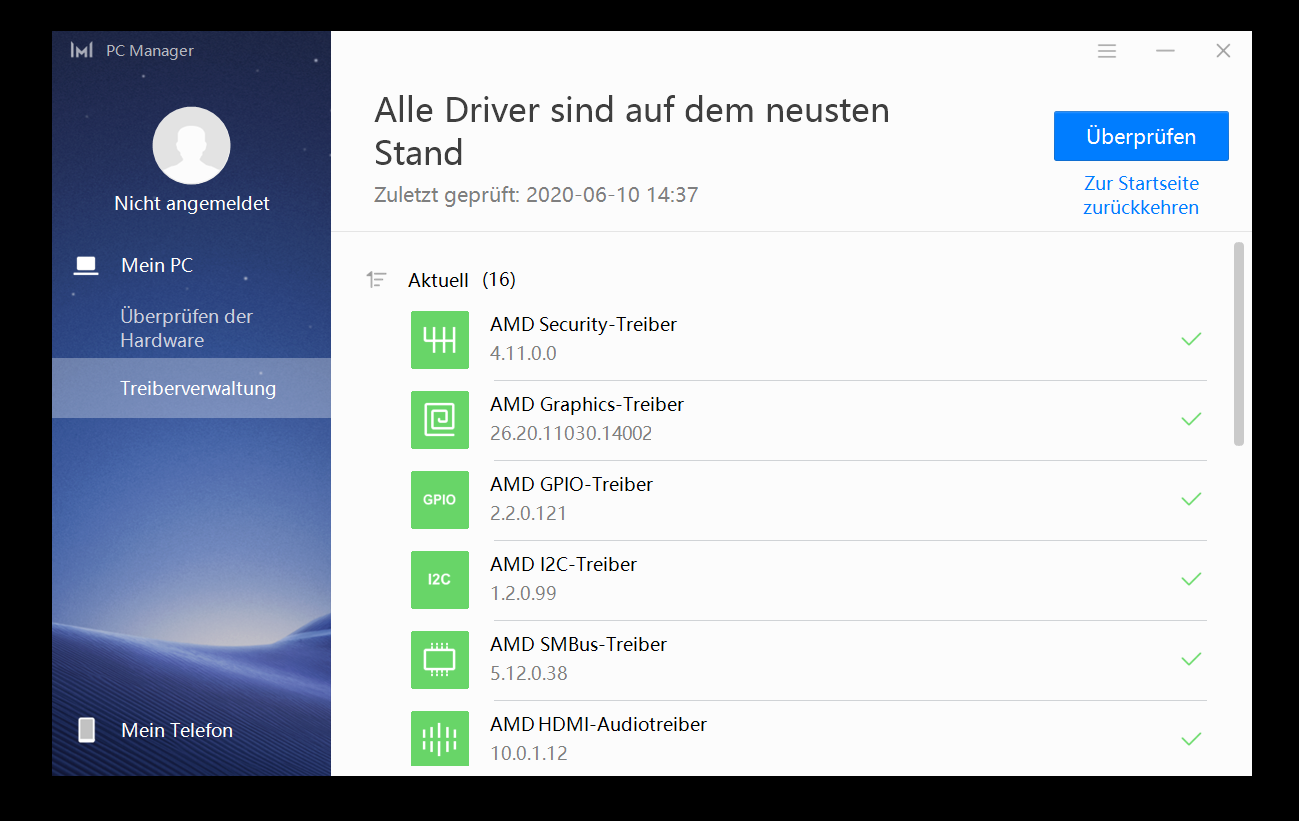The width and height of the screenshot is (1299, 821).
Task: Click the phone icon beside Mein Telefon
Action: pyautogui.click(x=87, y=730)
